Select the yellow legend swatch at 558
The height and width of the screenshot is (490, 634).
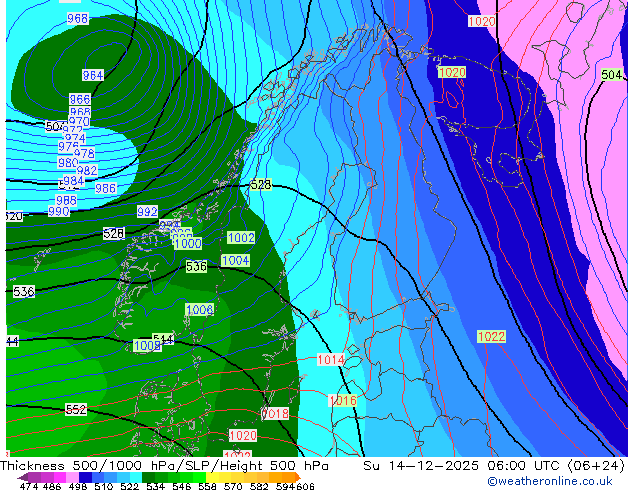pyautogui.click(x=213, y=477)
